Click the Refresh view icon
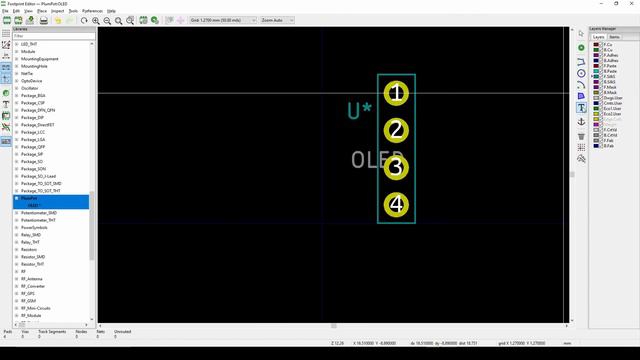 84,20
